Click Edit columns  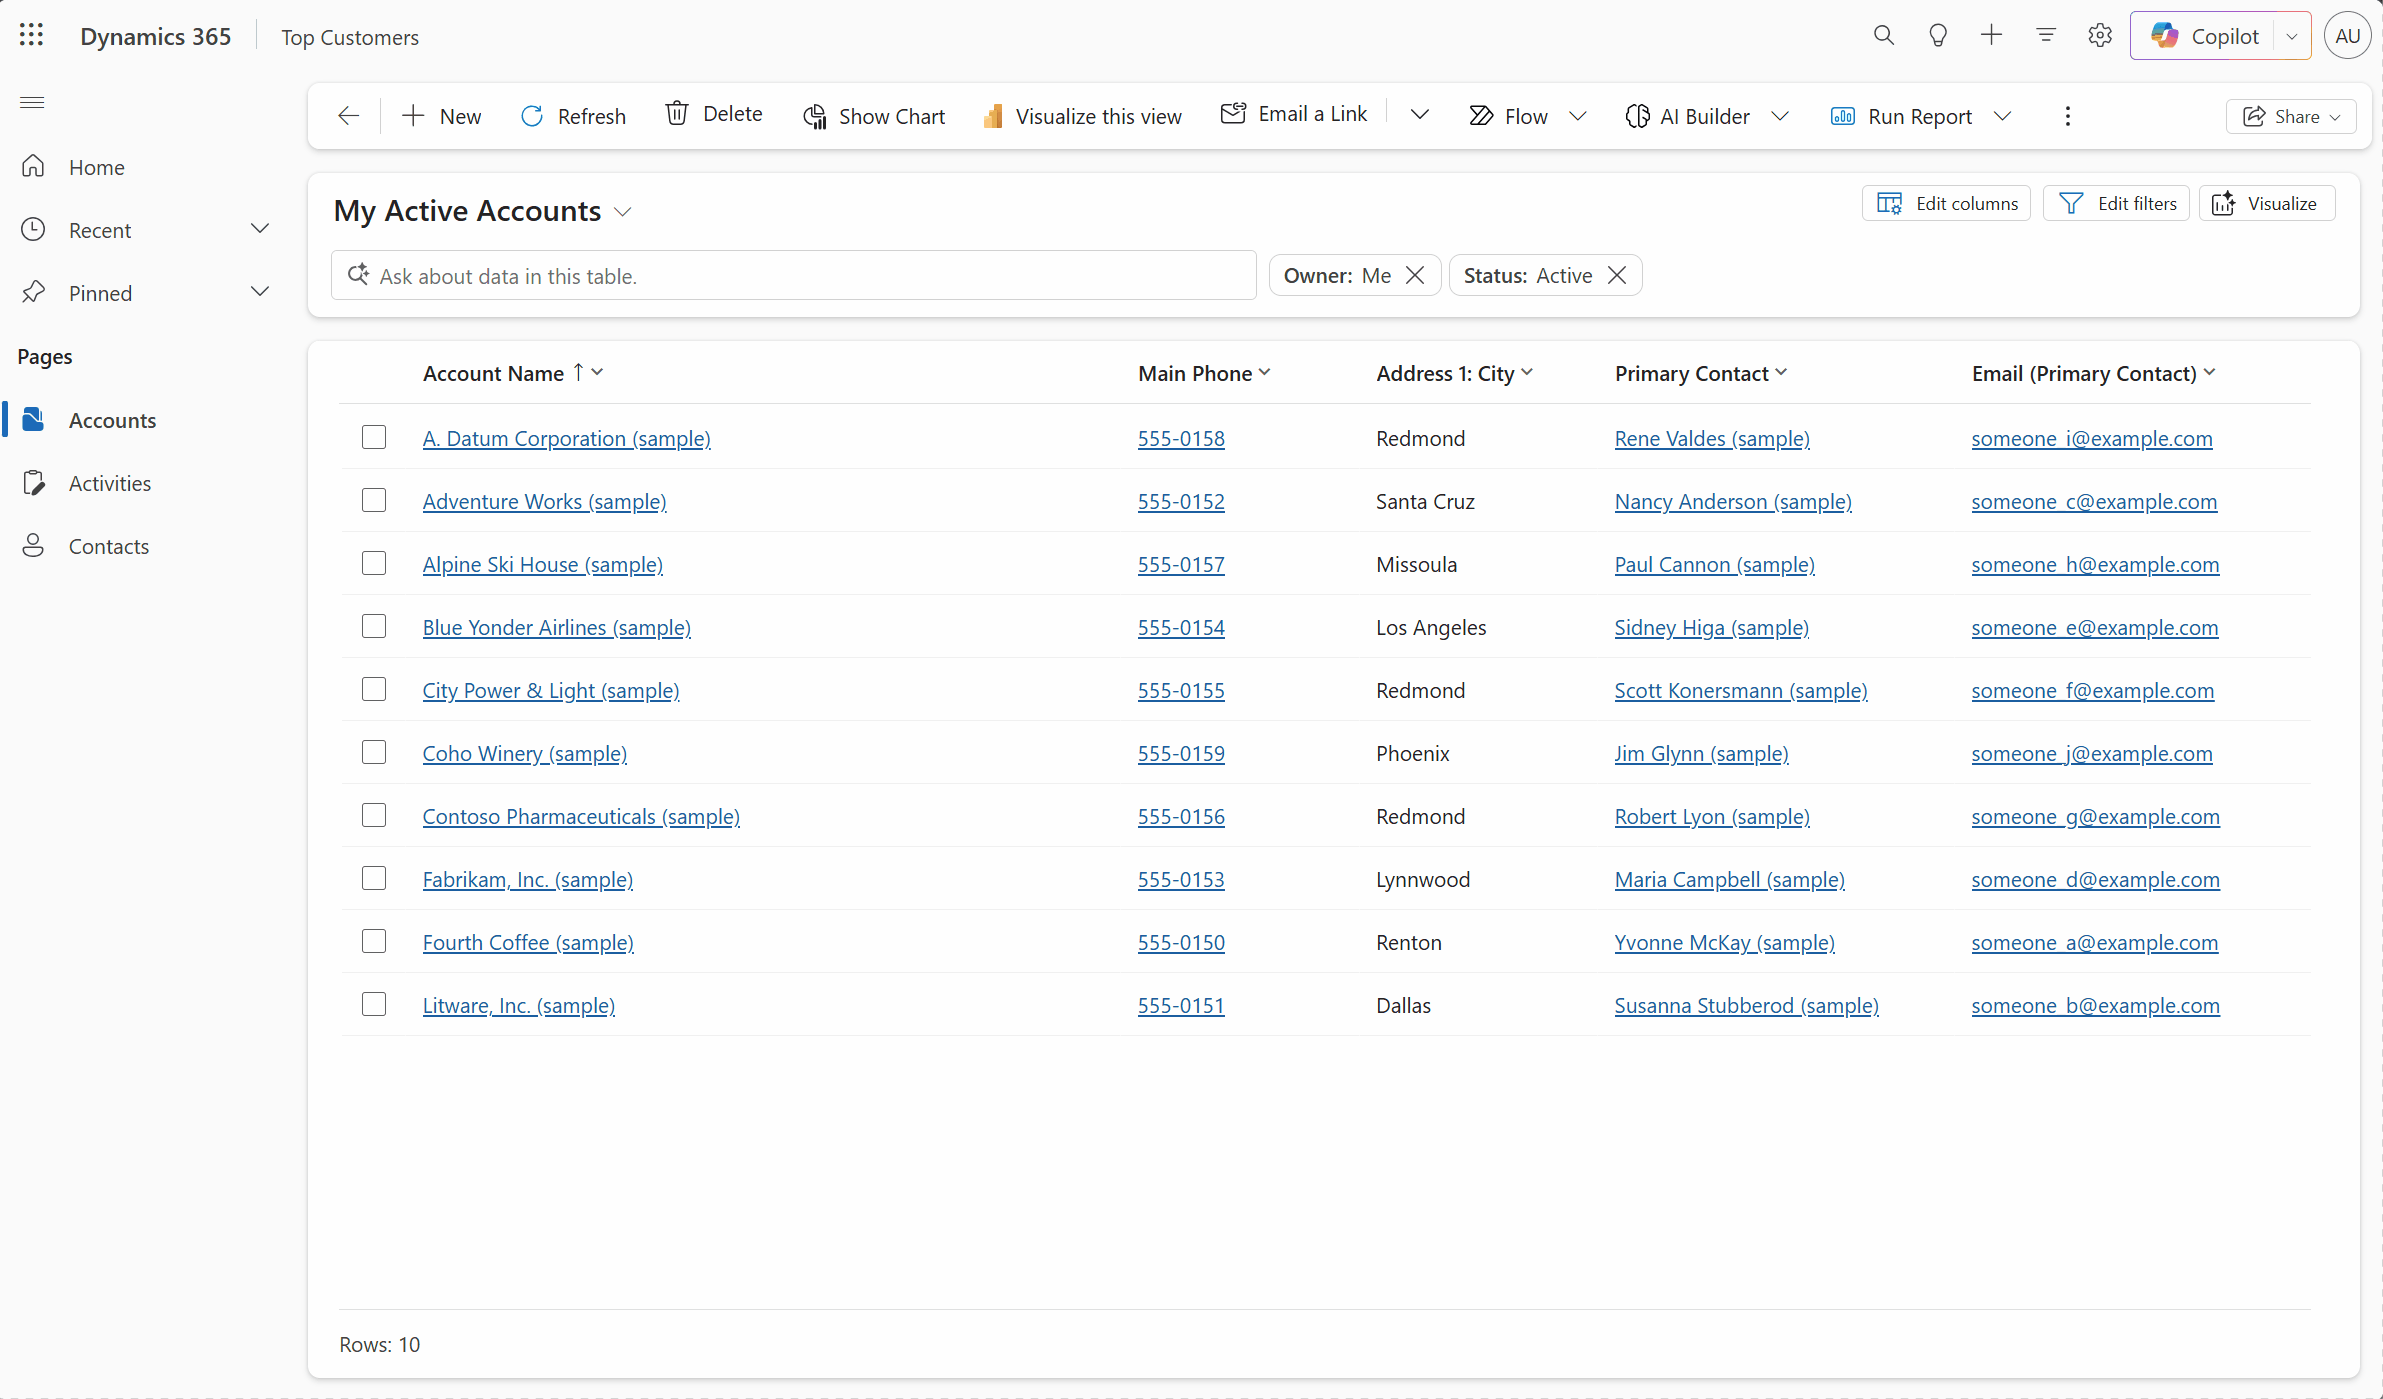1946,203
